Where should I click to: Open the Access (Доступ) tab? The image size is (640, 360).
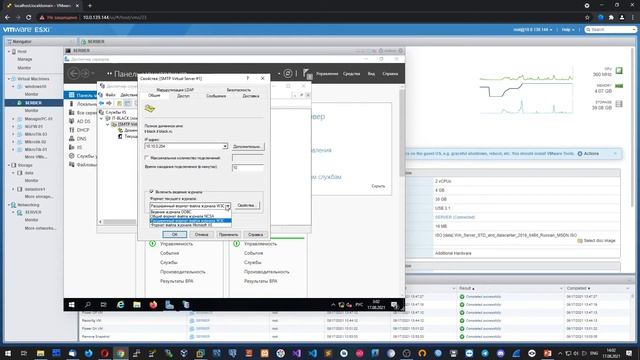coord(183,96)
